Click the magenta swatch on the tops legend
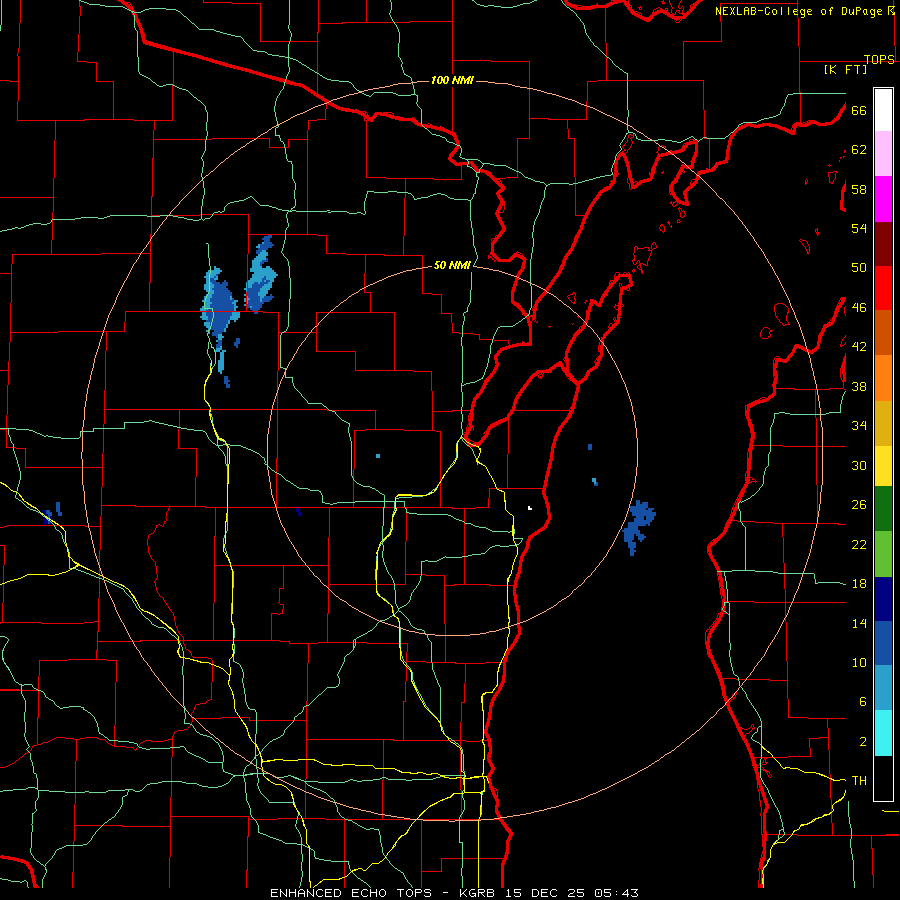900x900 pixels. [883, 199]
